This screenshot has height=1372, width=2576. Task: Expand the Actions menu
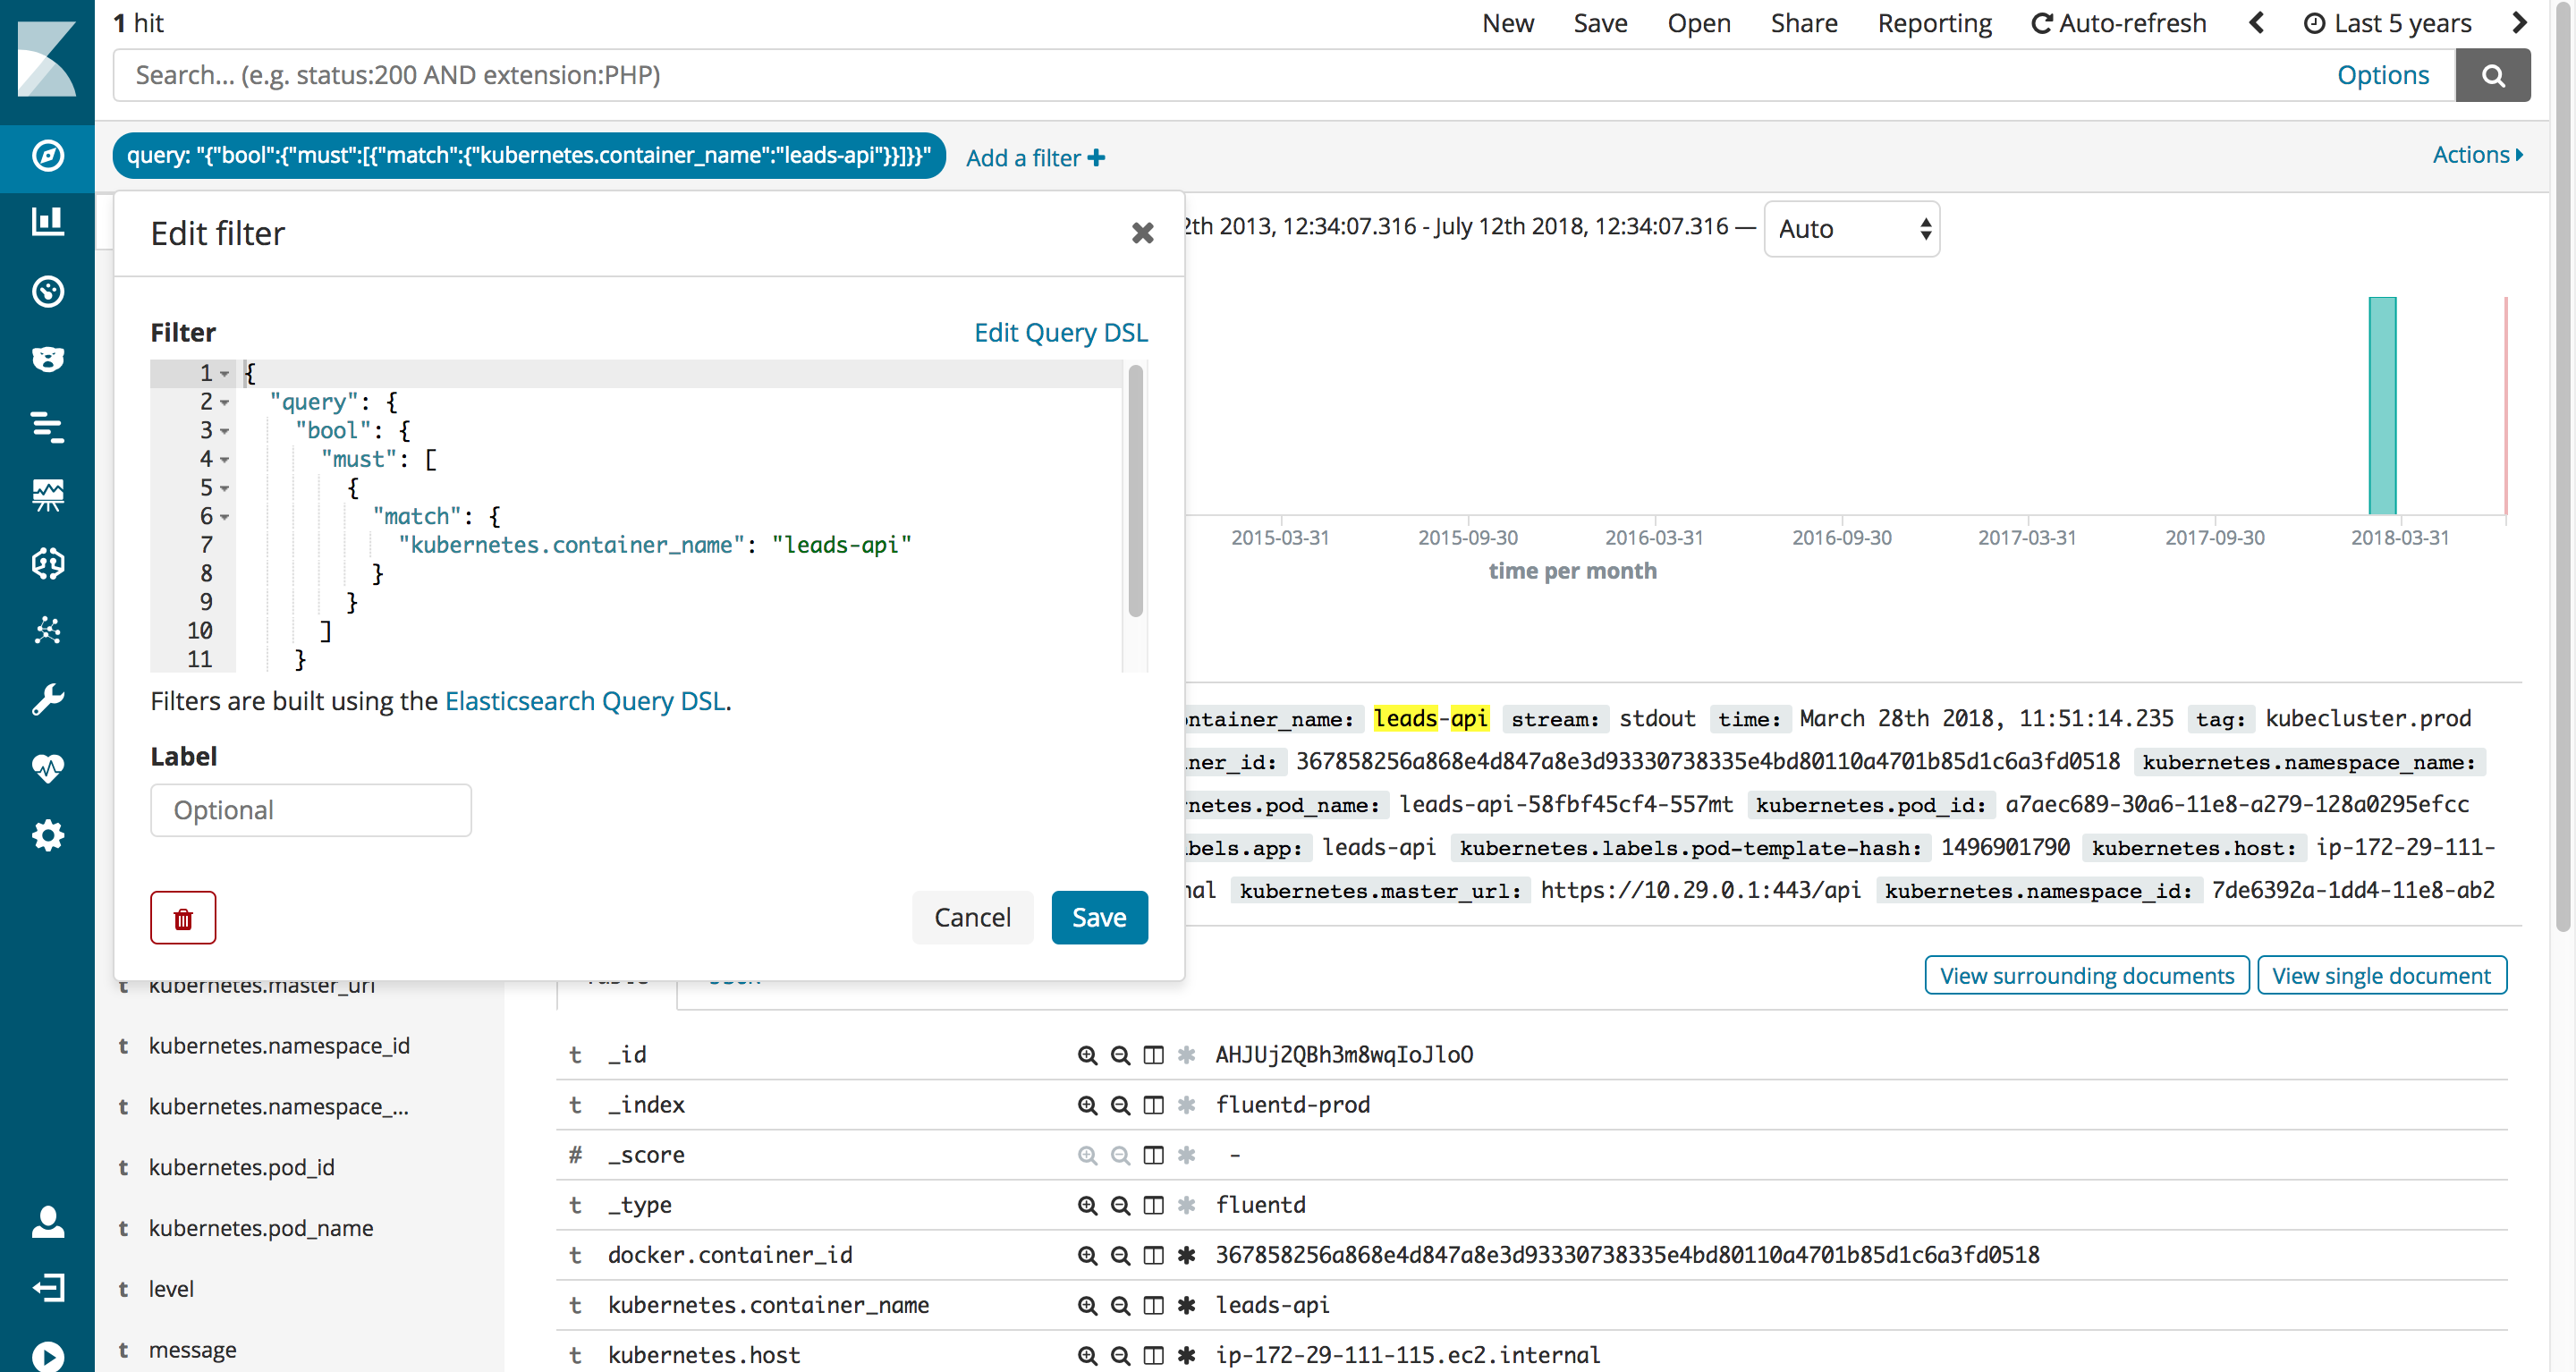coord(2477,154)
